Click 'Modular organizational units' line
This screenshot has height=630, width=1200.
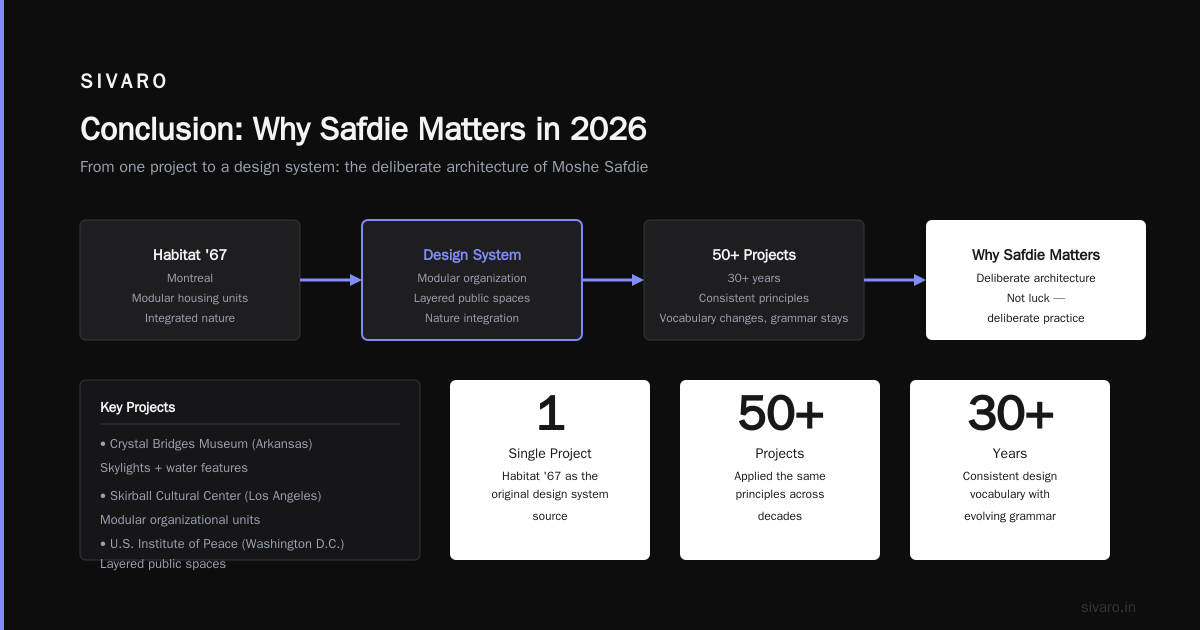[180, 519]
